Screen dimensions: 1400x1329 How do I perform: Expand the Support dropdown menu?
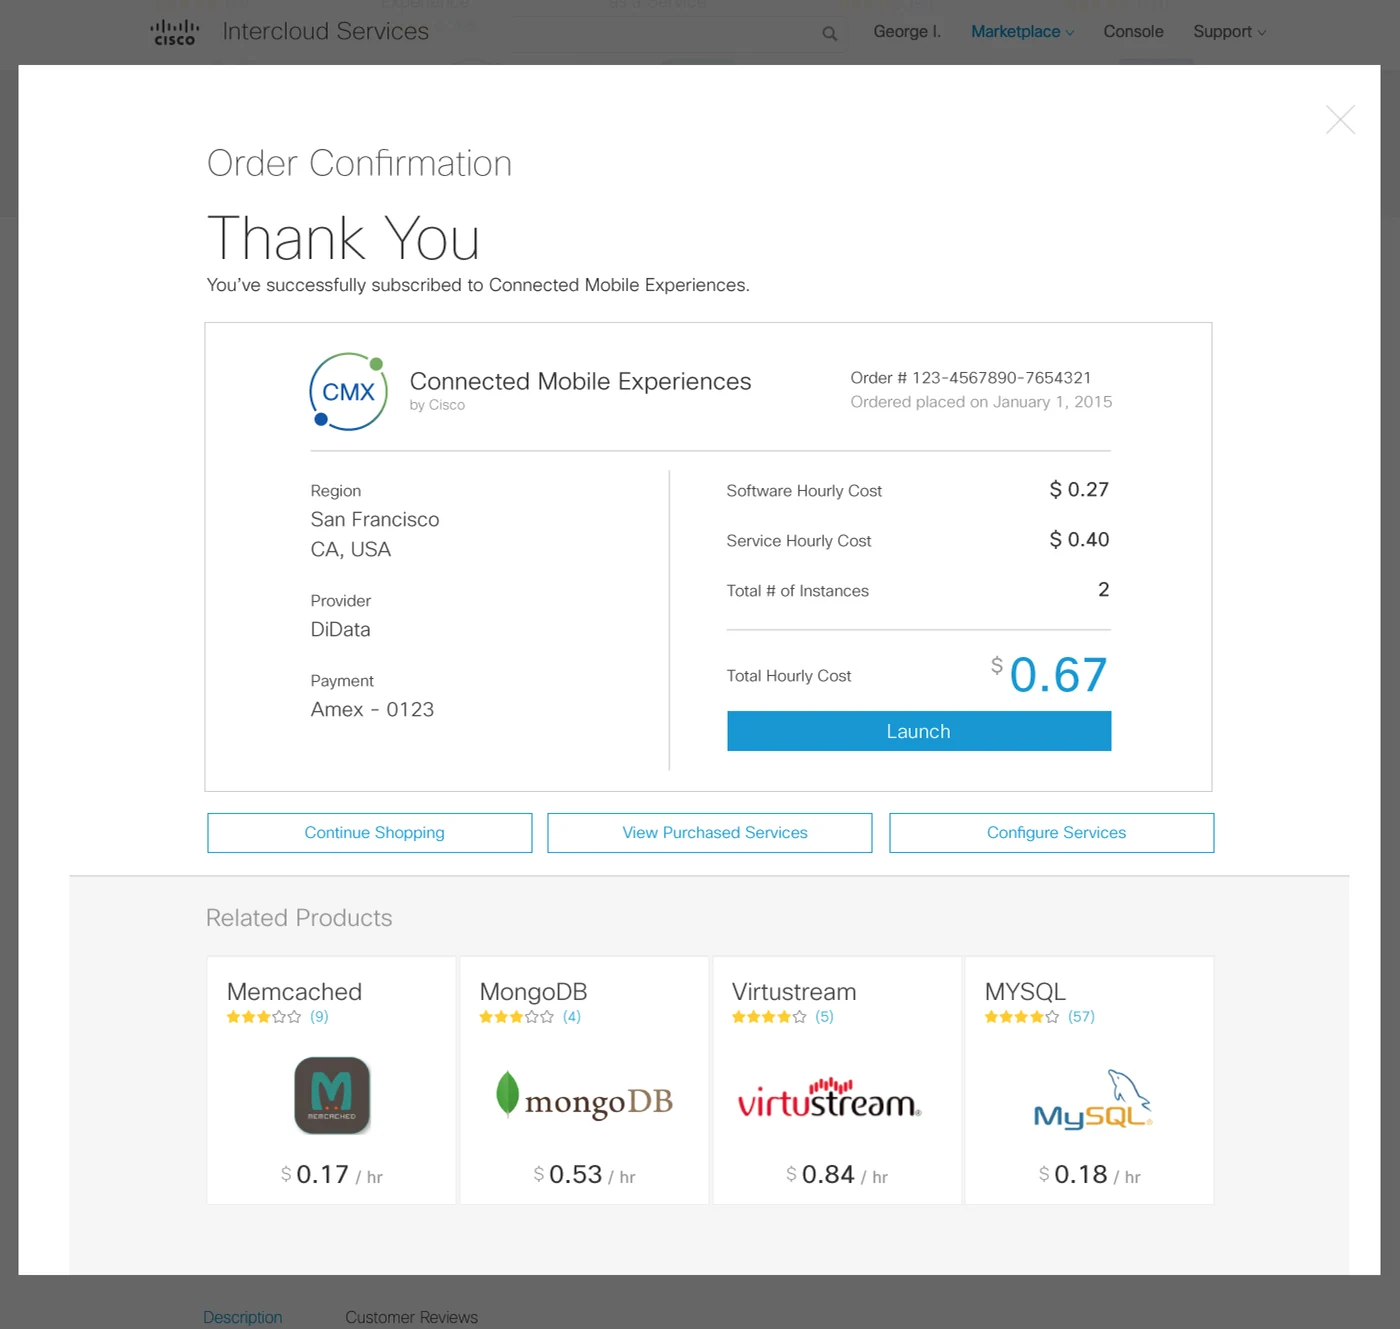coord(1229,32)
